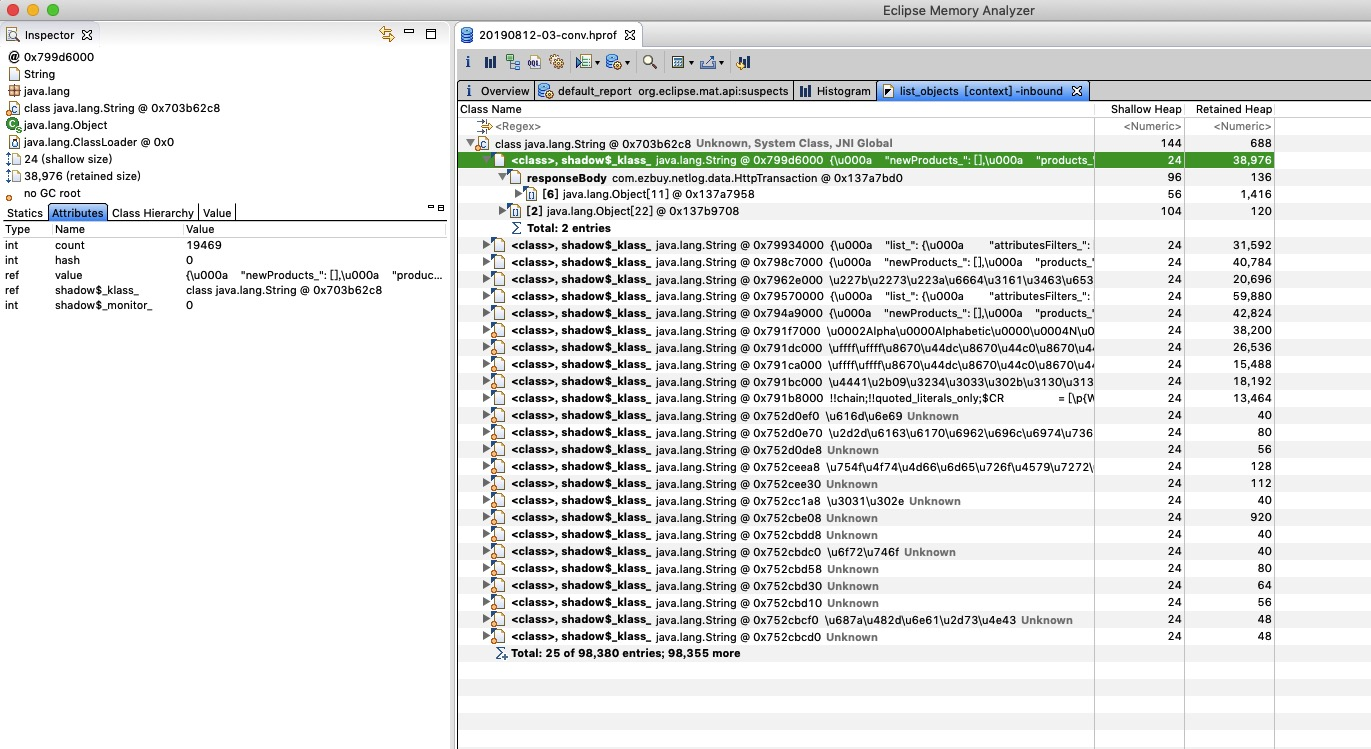The height and width of the screenshot is (749, 1371).
Task: Sort by the Shallow Heap column header
Action: (x=1139, y=109)
